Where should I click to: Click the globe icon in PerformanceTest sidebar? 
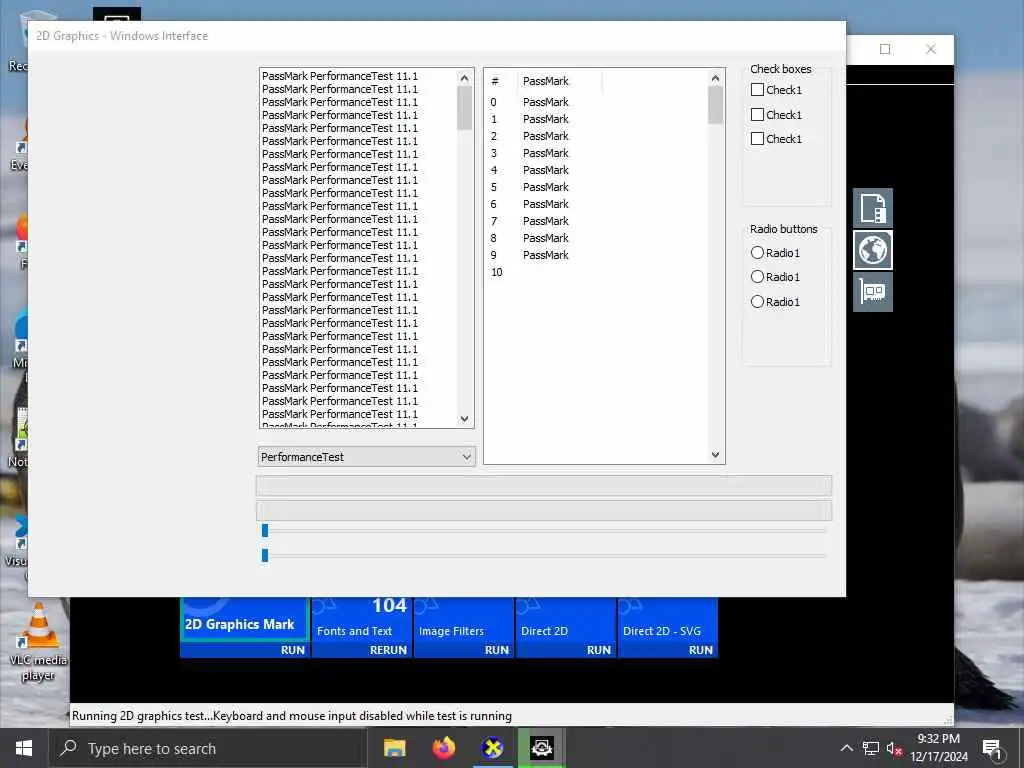pyautogui.click(x=872, y=249)
